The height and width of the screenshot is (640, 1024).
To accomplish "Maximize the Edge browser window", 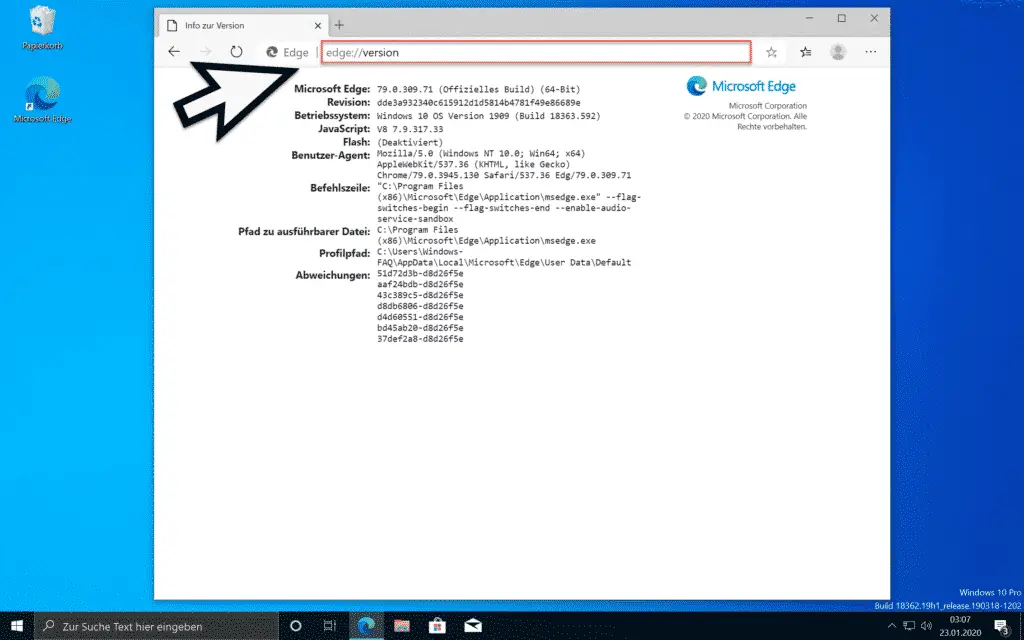I will [x=842, y=18].
